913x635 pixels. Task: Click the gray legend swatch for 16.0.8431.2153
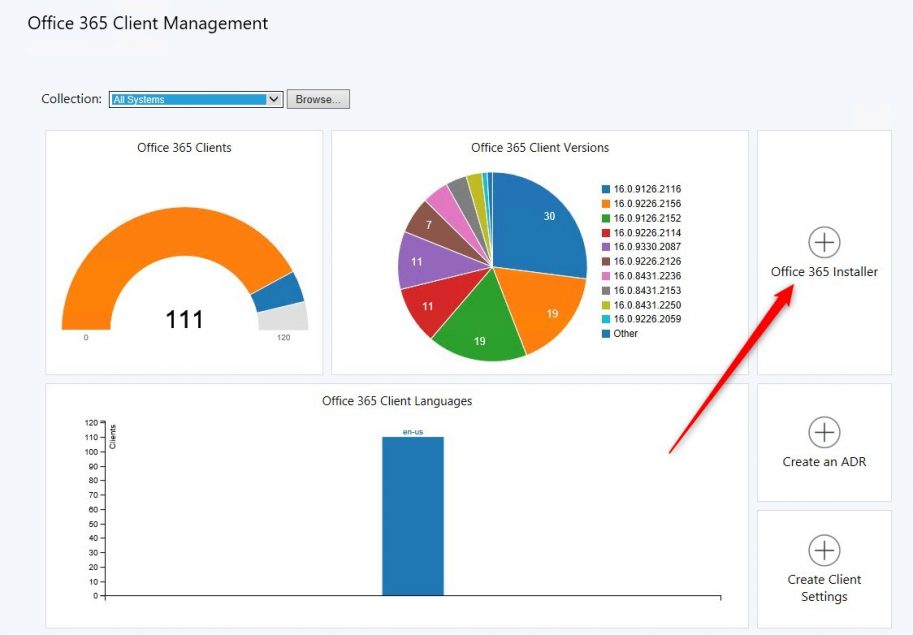[606, 290]
